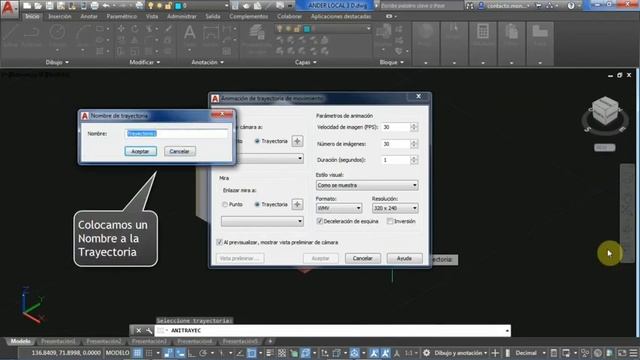Click the Vista preliminar button

pyautogui.click(x=240, y=258)
